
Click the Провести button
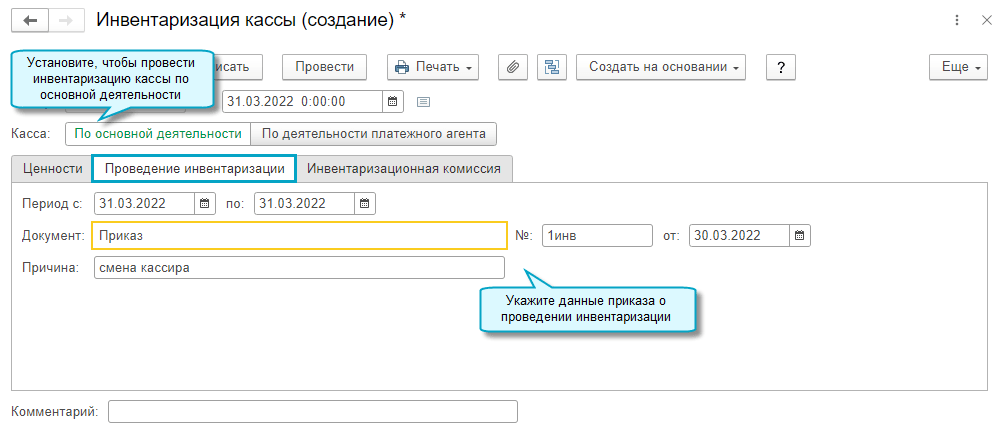click(x=324, y=67)
